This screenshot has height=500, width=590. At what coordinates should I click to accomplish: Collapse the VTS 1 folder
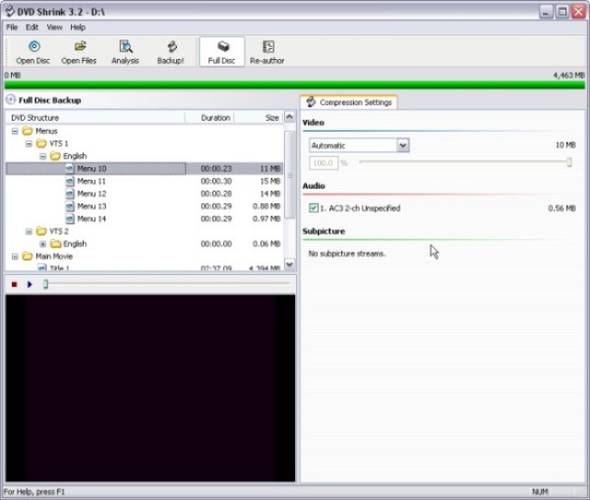pyautogui.click(x=29, y=144)
